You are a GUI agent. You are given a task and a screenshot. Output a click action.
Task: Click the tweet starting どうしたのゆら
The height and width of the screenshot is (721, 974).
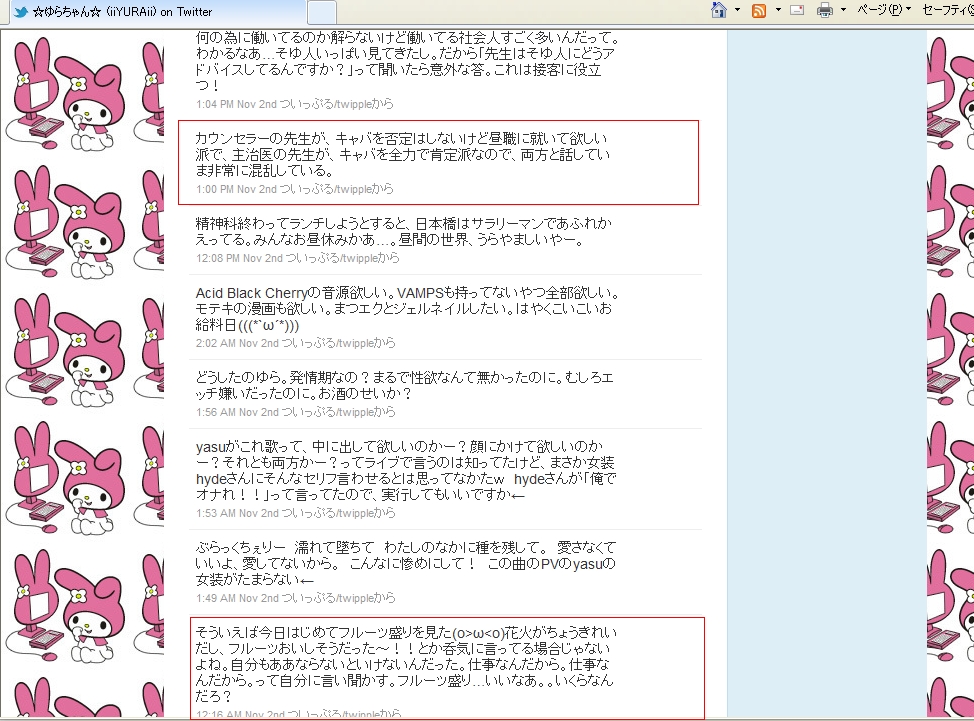click(404, 385)
